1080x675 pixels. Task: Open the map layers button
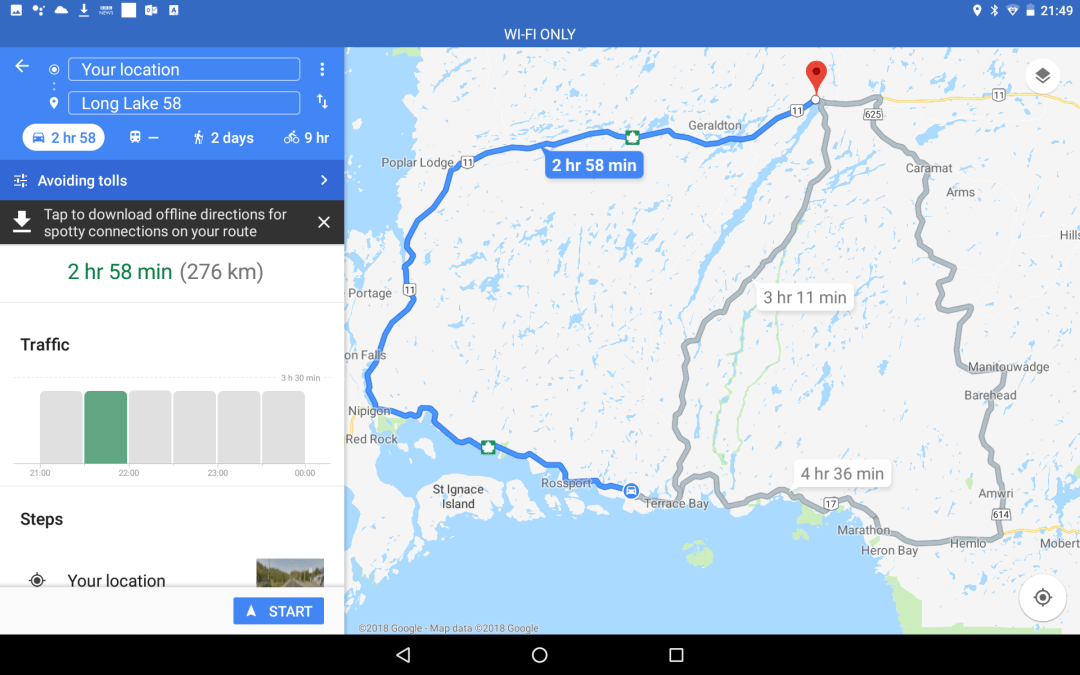coord(1042,76)
